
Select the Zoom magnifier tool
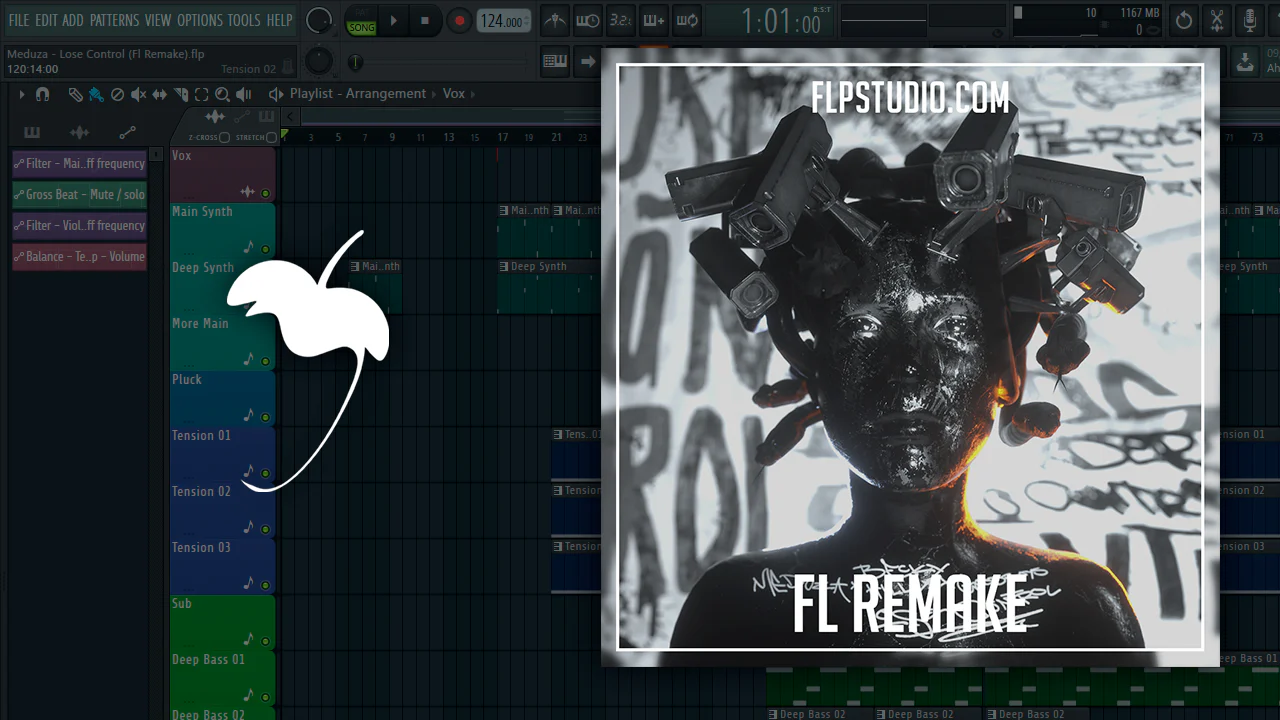222,94
